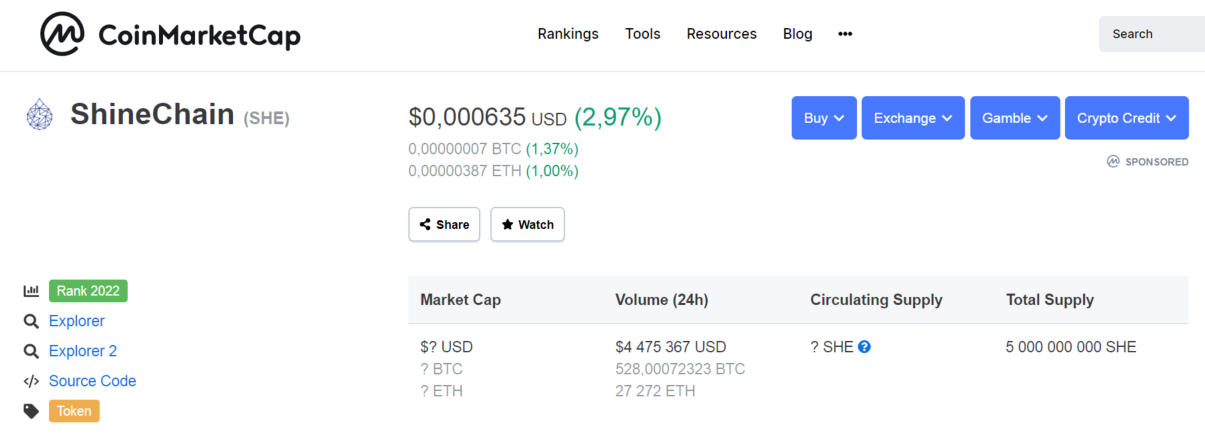The width and height of the screenshot is (1205, 435).
Task: Open the Explorer 2 link
Action: tap(83, 351)
